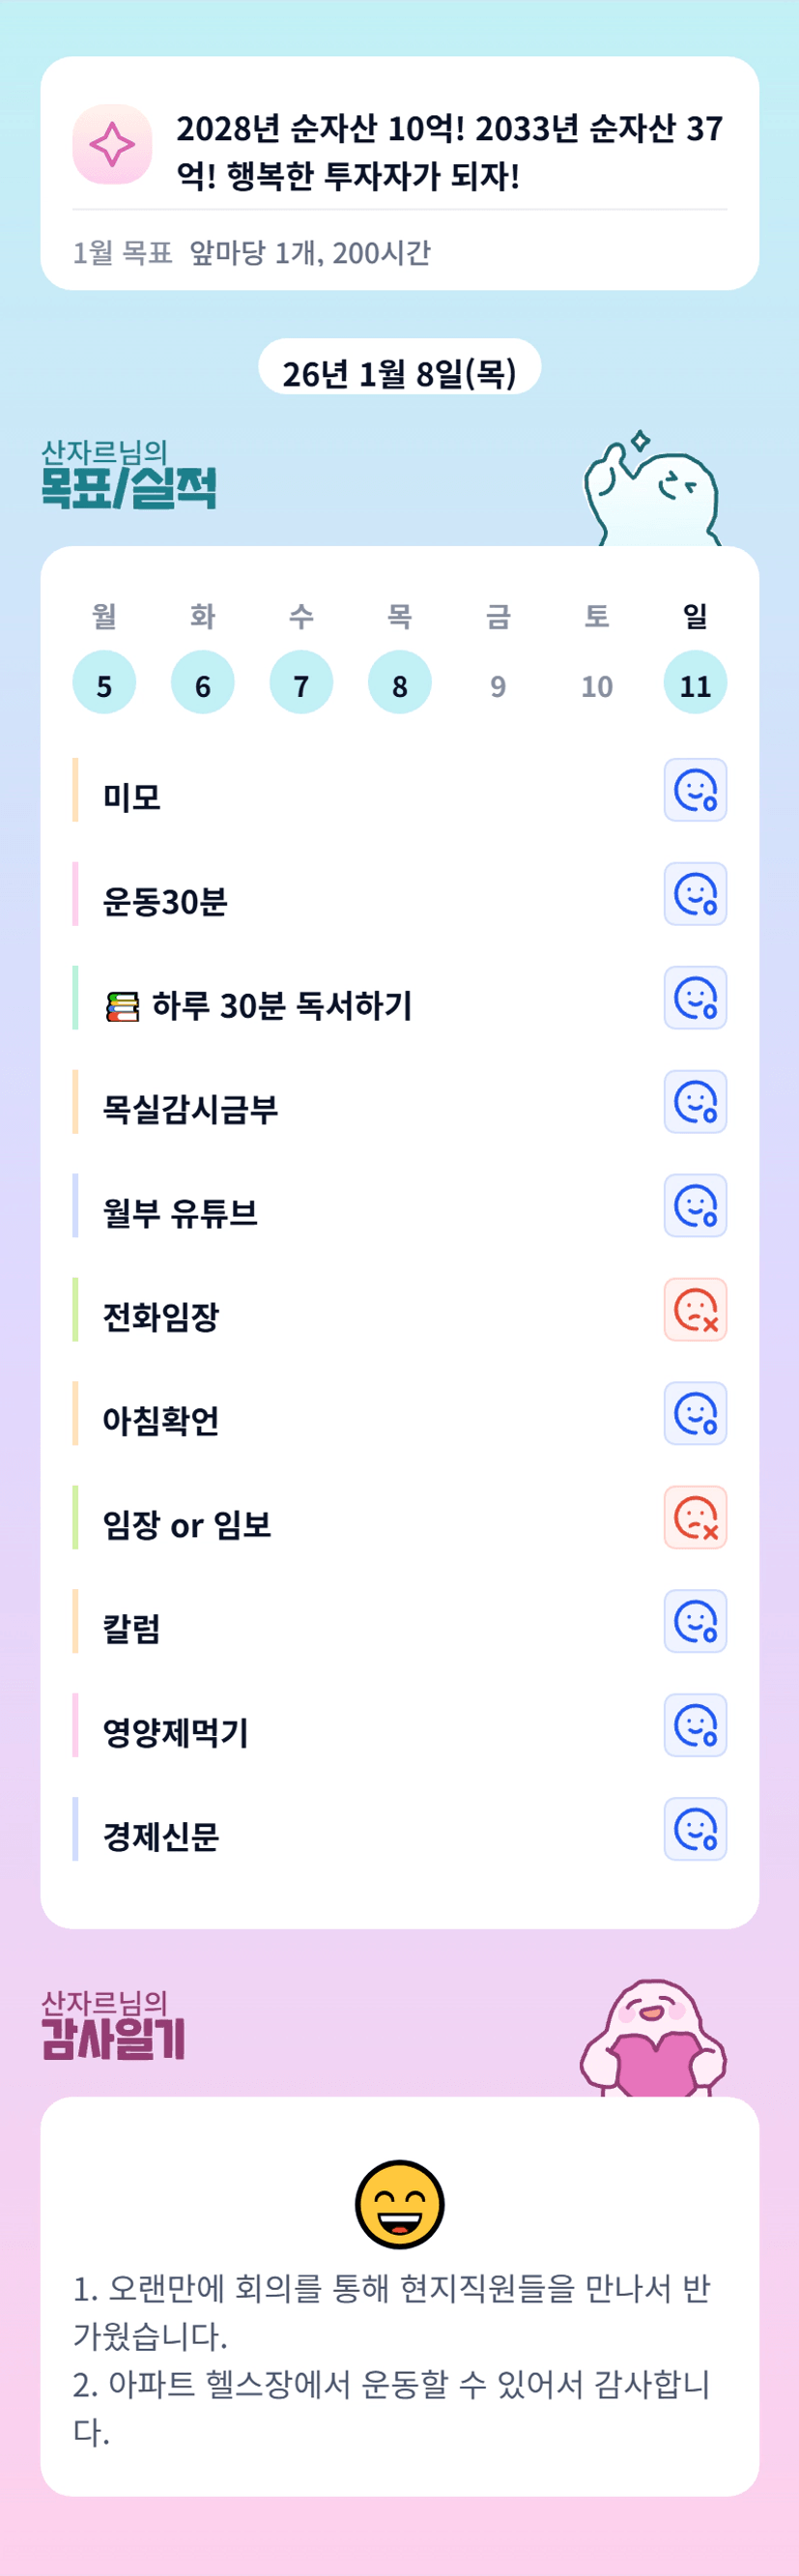This screenshot has width=799, height=2576.
Task: Select Friday the 9th date
Action: tap(498, 685)
